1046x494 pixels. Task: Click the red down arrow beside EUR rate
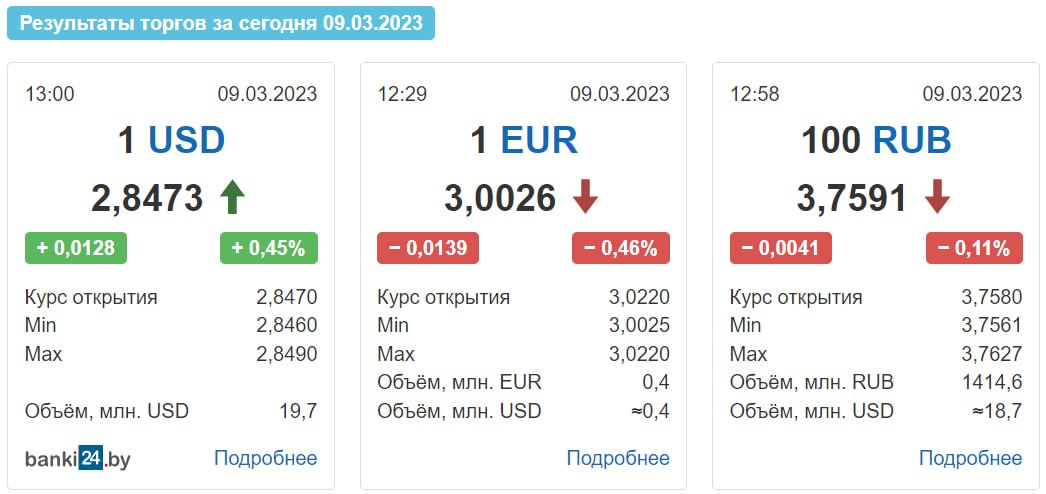click(585, 198)
